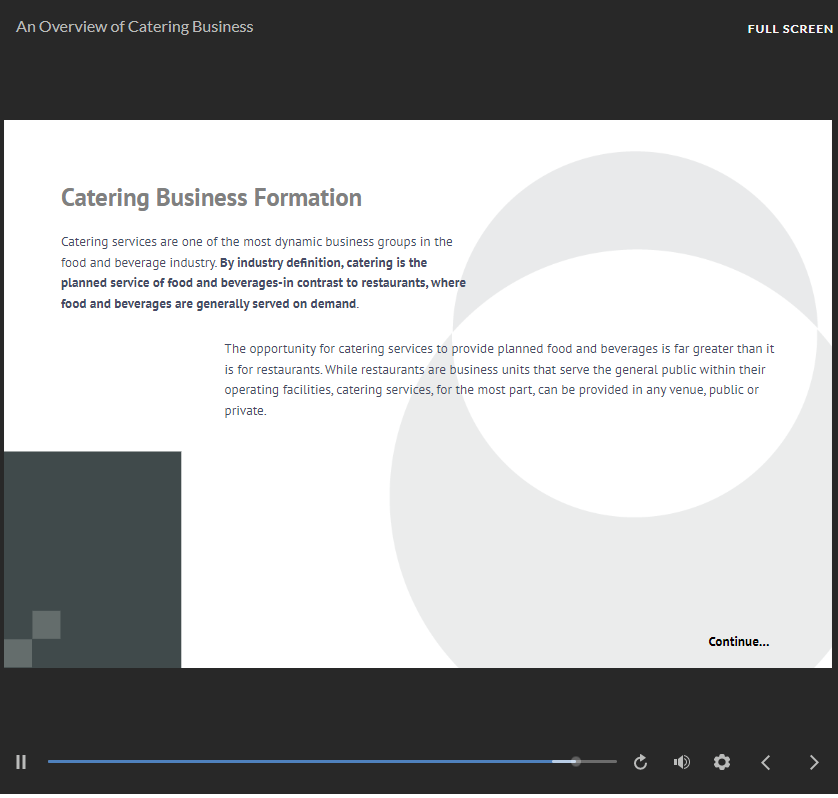838x798 pixels.
Task: Open the player settings gear
Action: coord(722,762)
